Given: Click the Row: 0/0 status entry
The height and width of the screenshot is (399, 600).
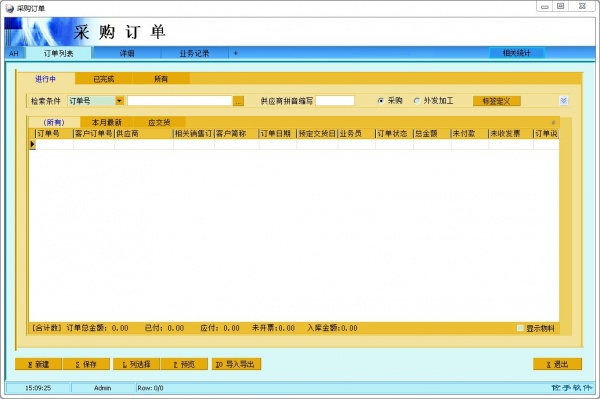Looking at the screenshot, I should pos(150,388).
